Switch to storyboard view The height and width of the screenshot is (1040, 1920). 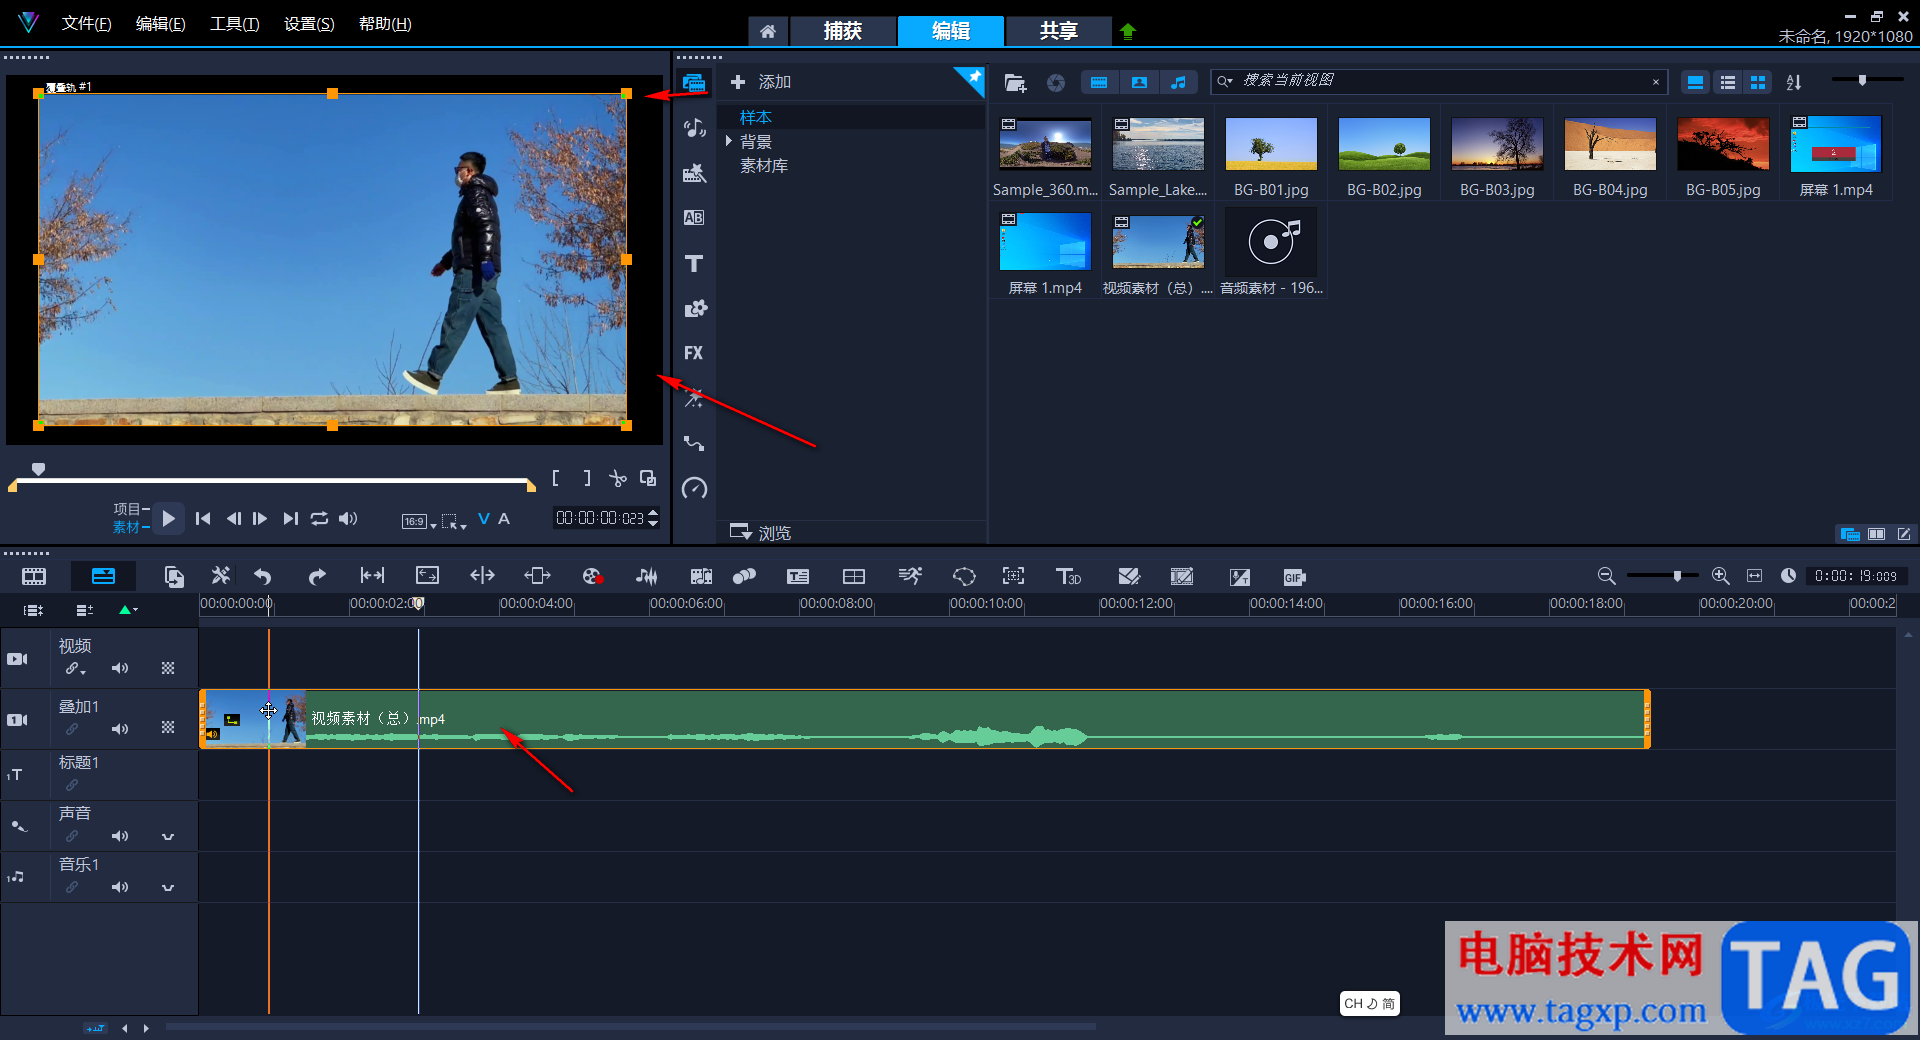coord(34,576)
